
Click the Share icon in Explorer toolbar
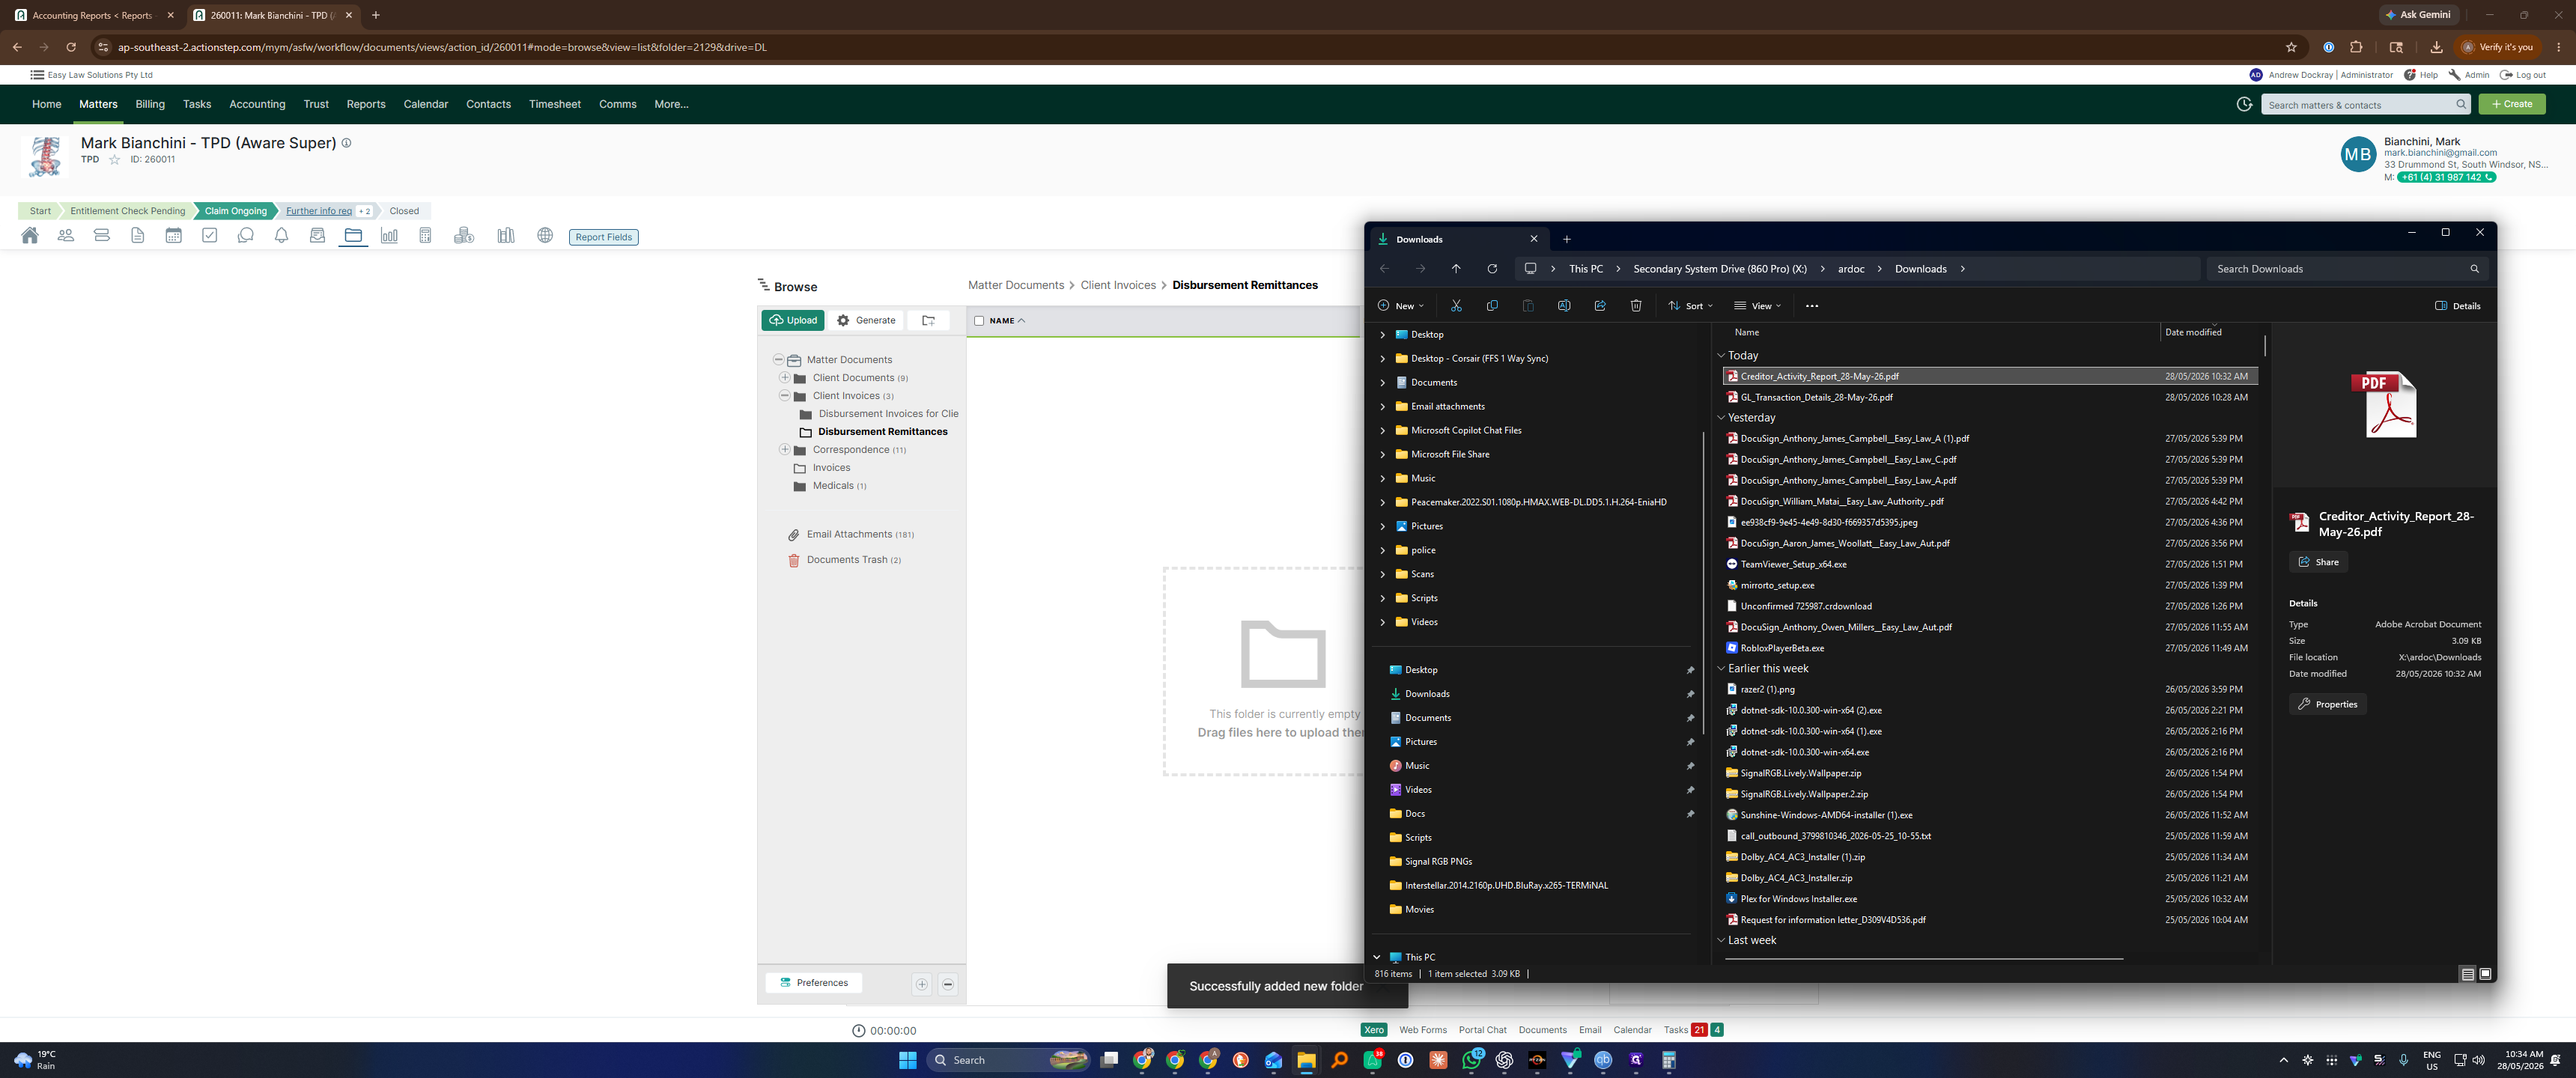(1600, 306)
